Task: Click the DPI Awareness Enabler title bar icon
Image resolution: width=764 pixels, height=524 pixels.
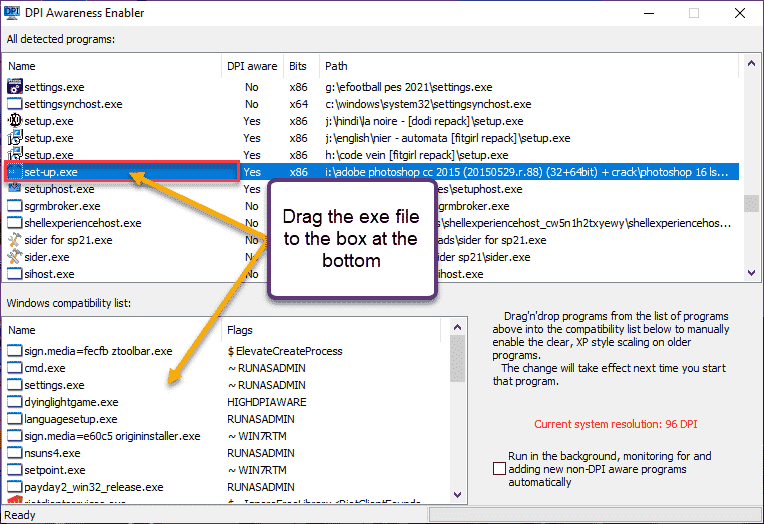Action: pos(12,12)
